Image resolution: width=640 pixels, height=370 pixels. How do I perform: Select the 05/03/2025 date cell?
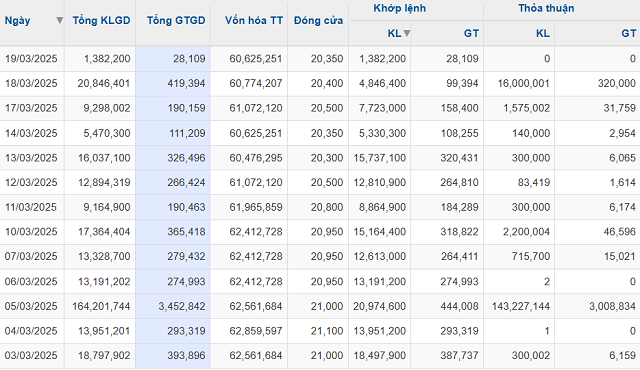click(31, 306)
